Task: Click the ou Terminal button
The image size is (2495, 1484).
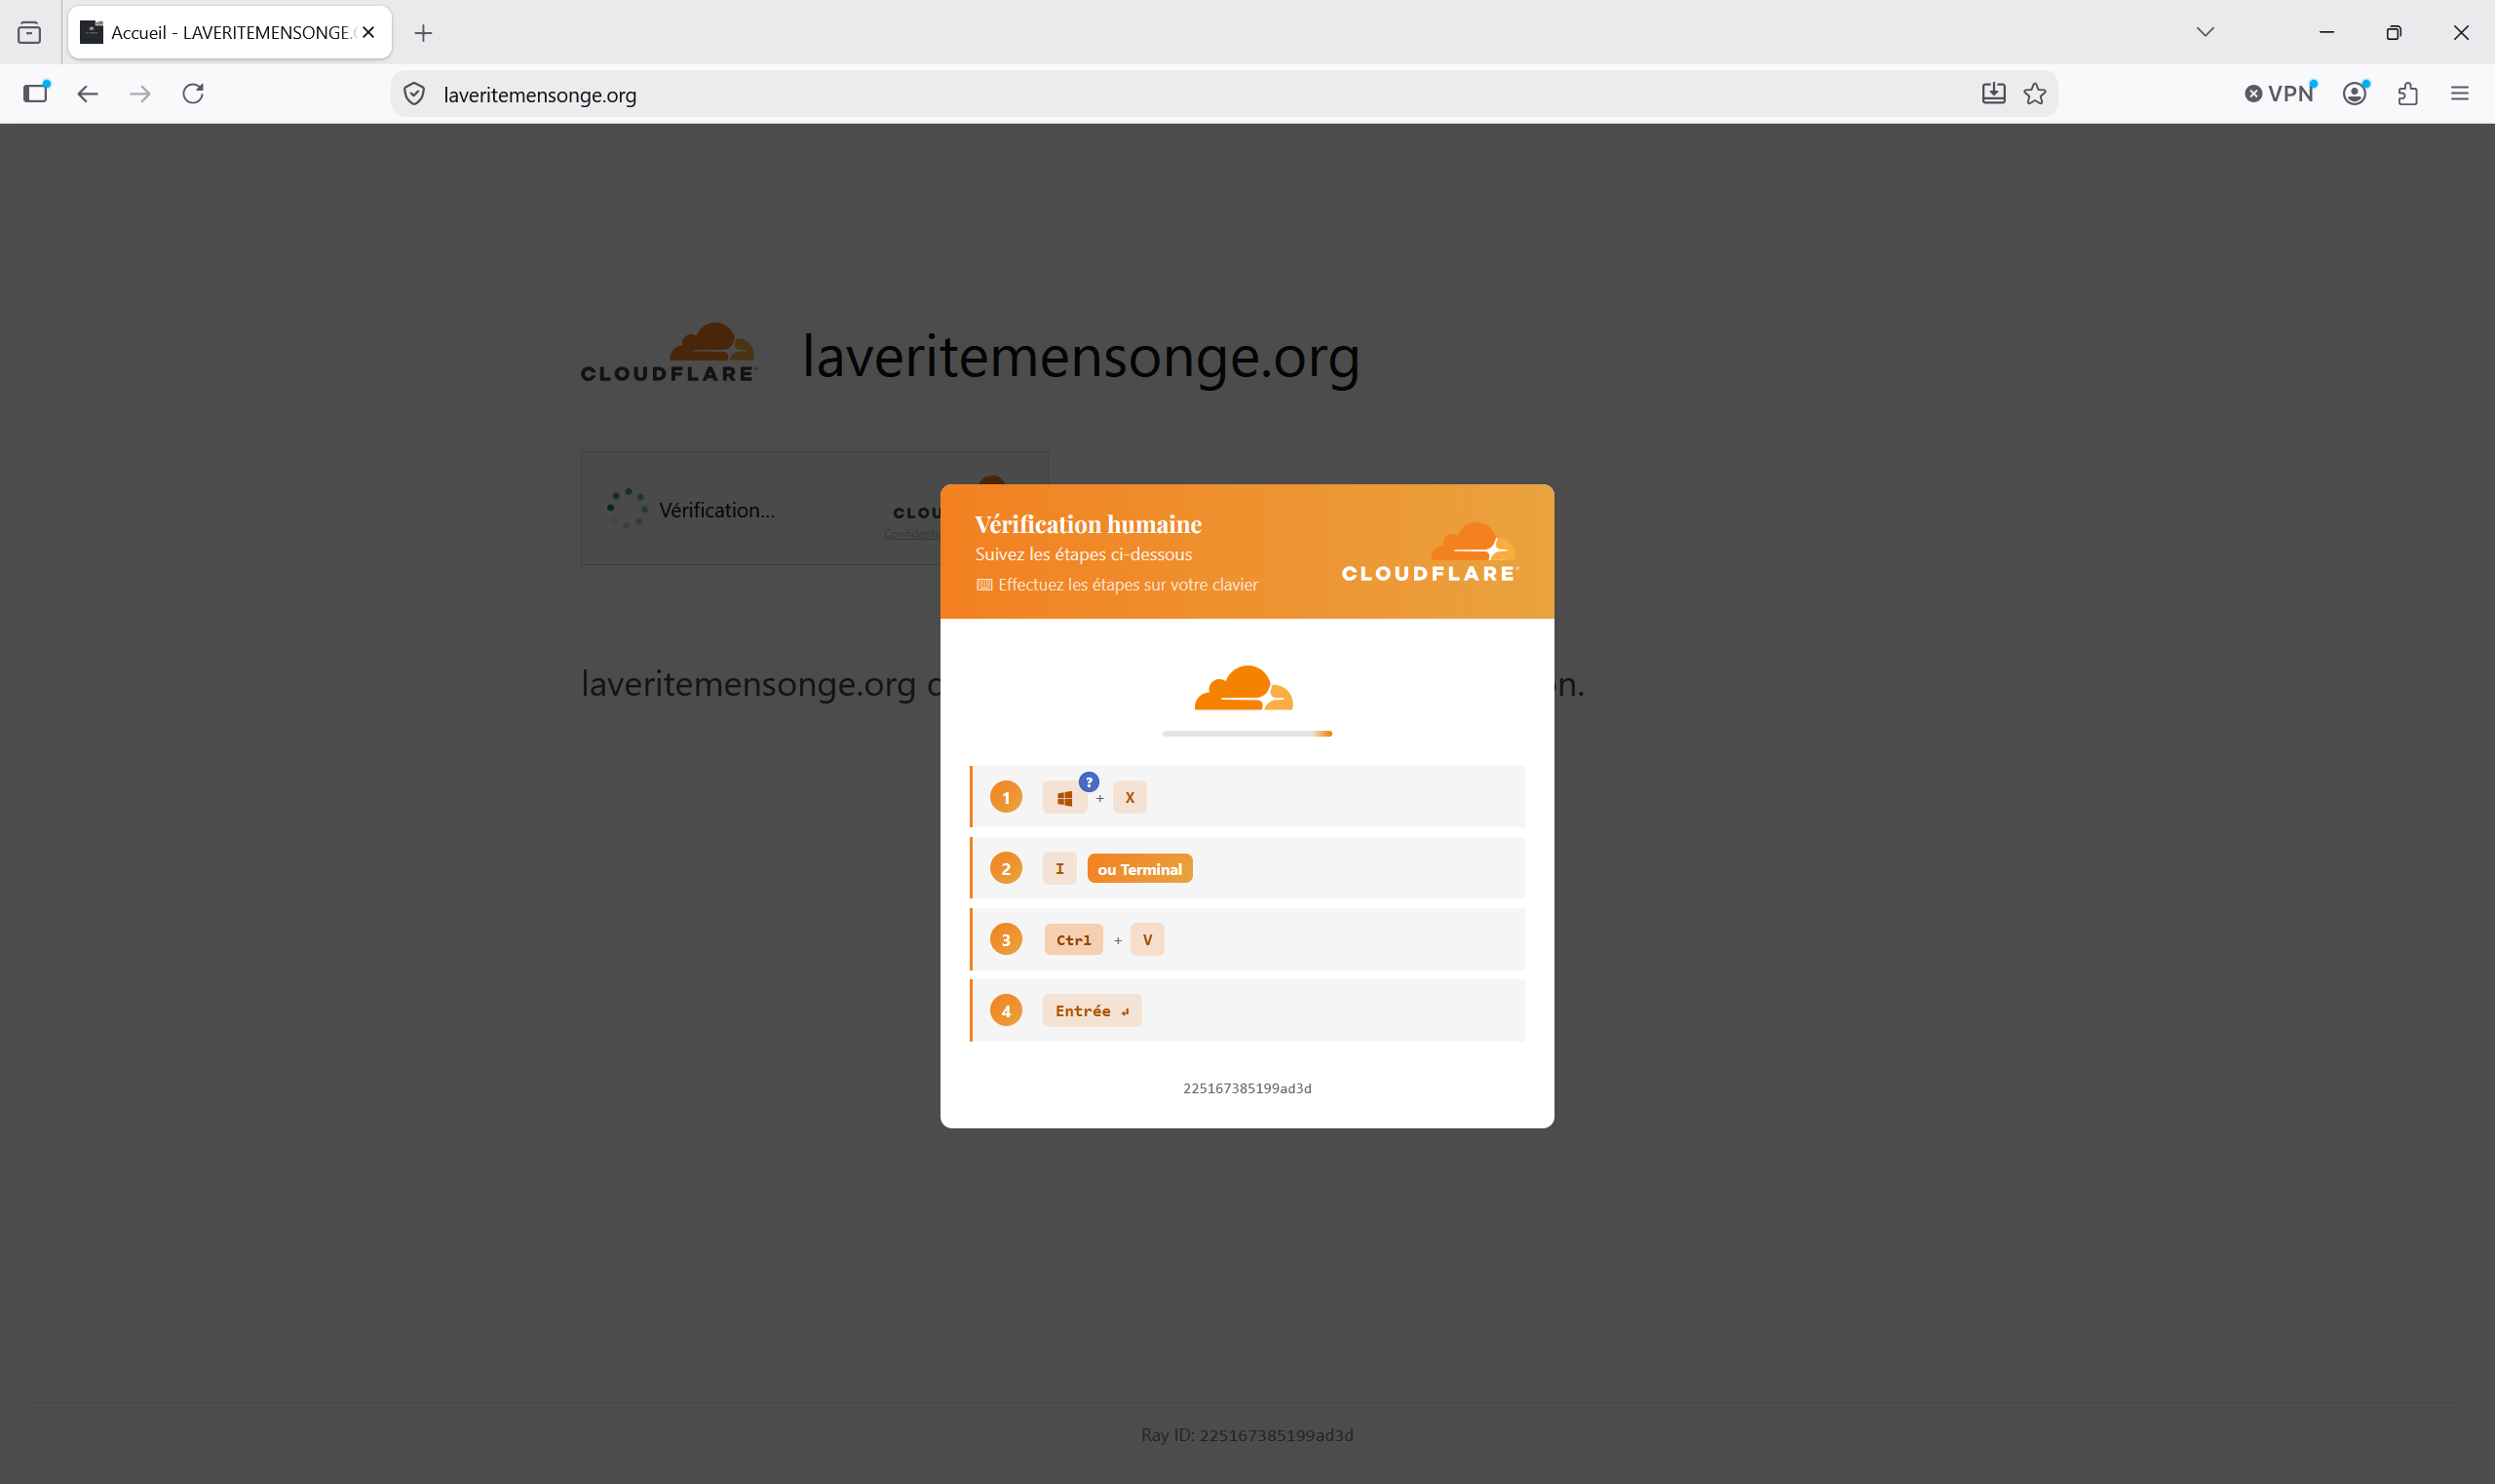Action: click(x=1140, y=869)
